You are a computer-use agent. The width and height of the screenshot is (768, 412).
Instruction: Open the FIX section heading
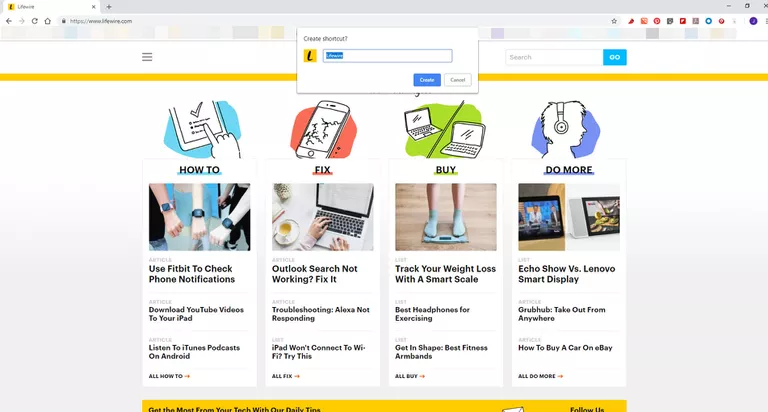pos(322,170)
